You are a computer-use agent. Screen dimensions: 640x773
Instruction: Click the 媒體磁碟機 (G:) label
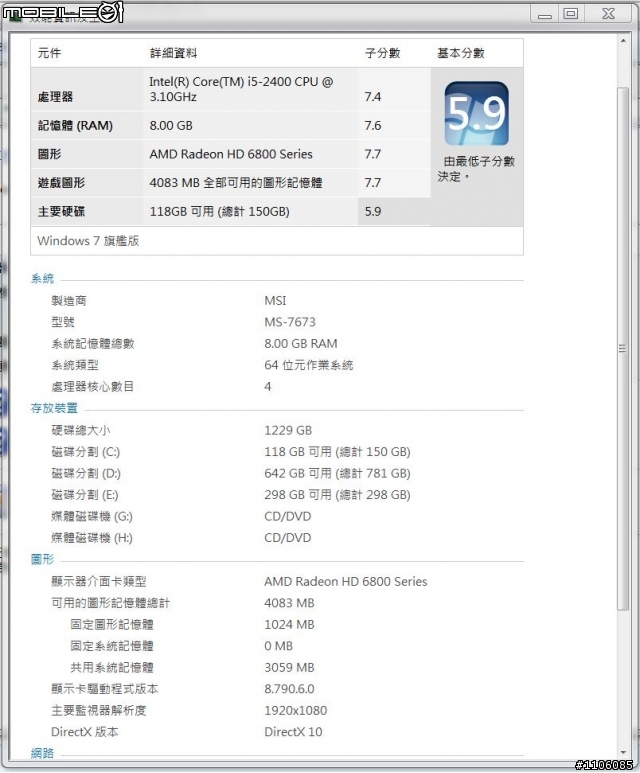(x=92, y=517)
